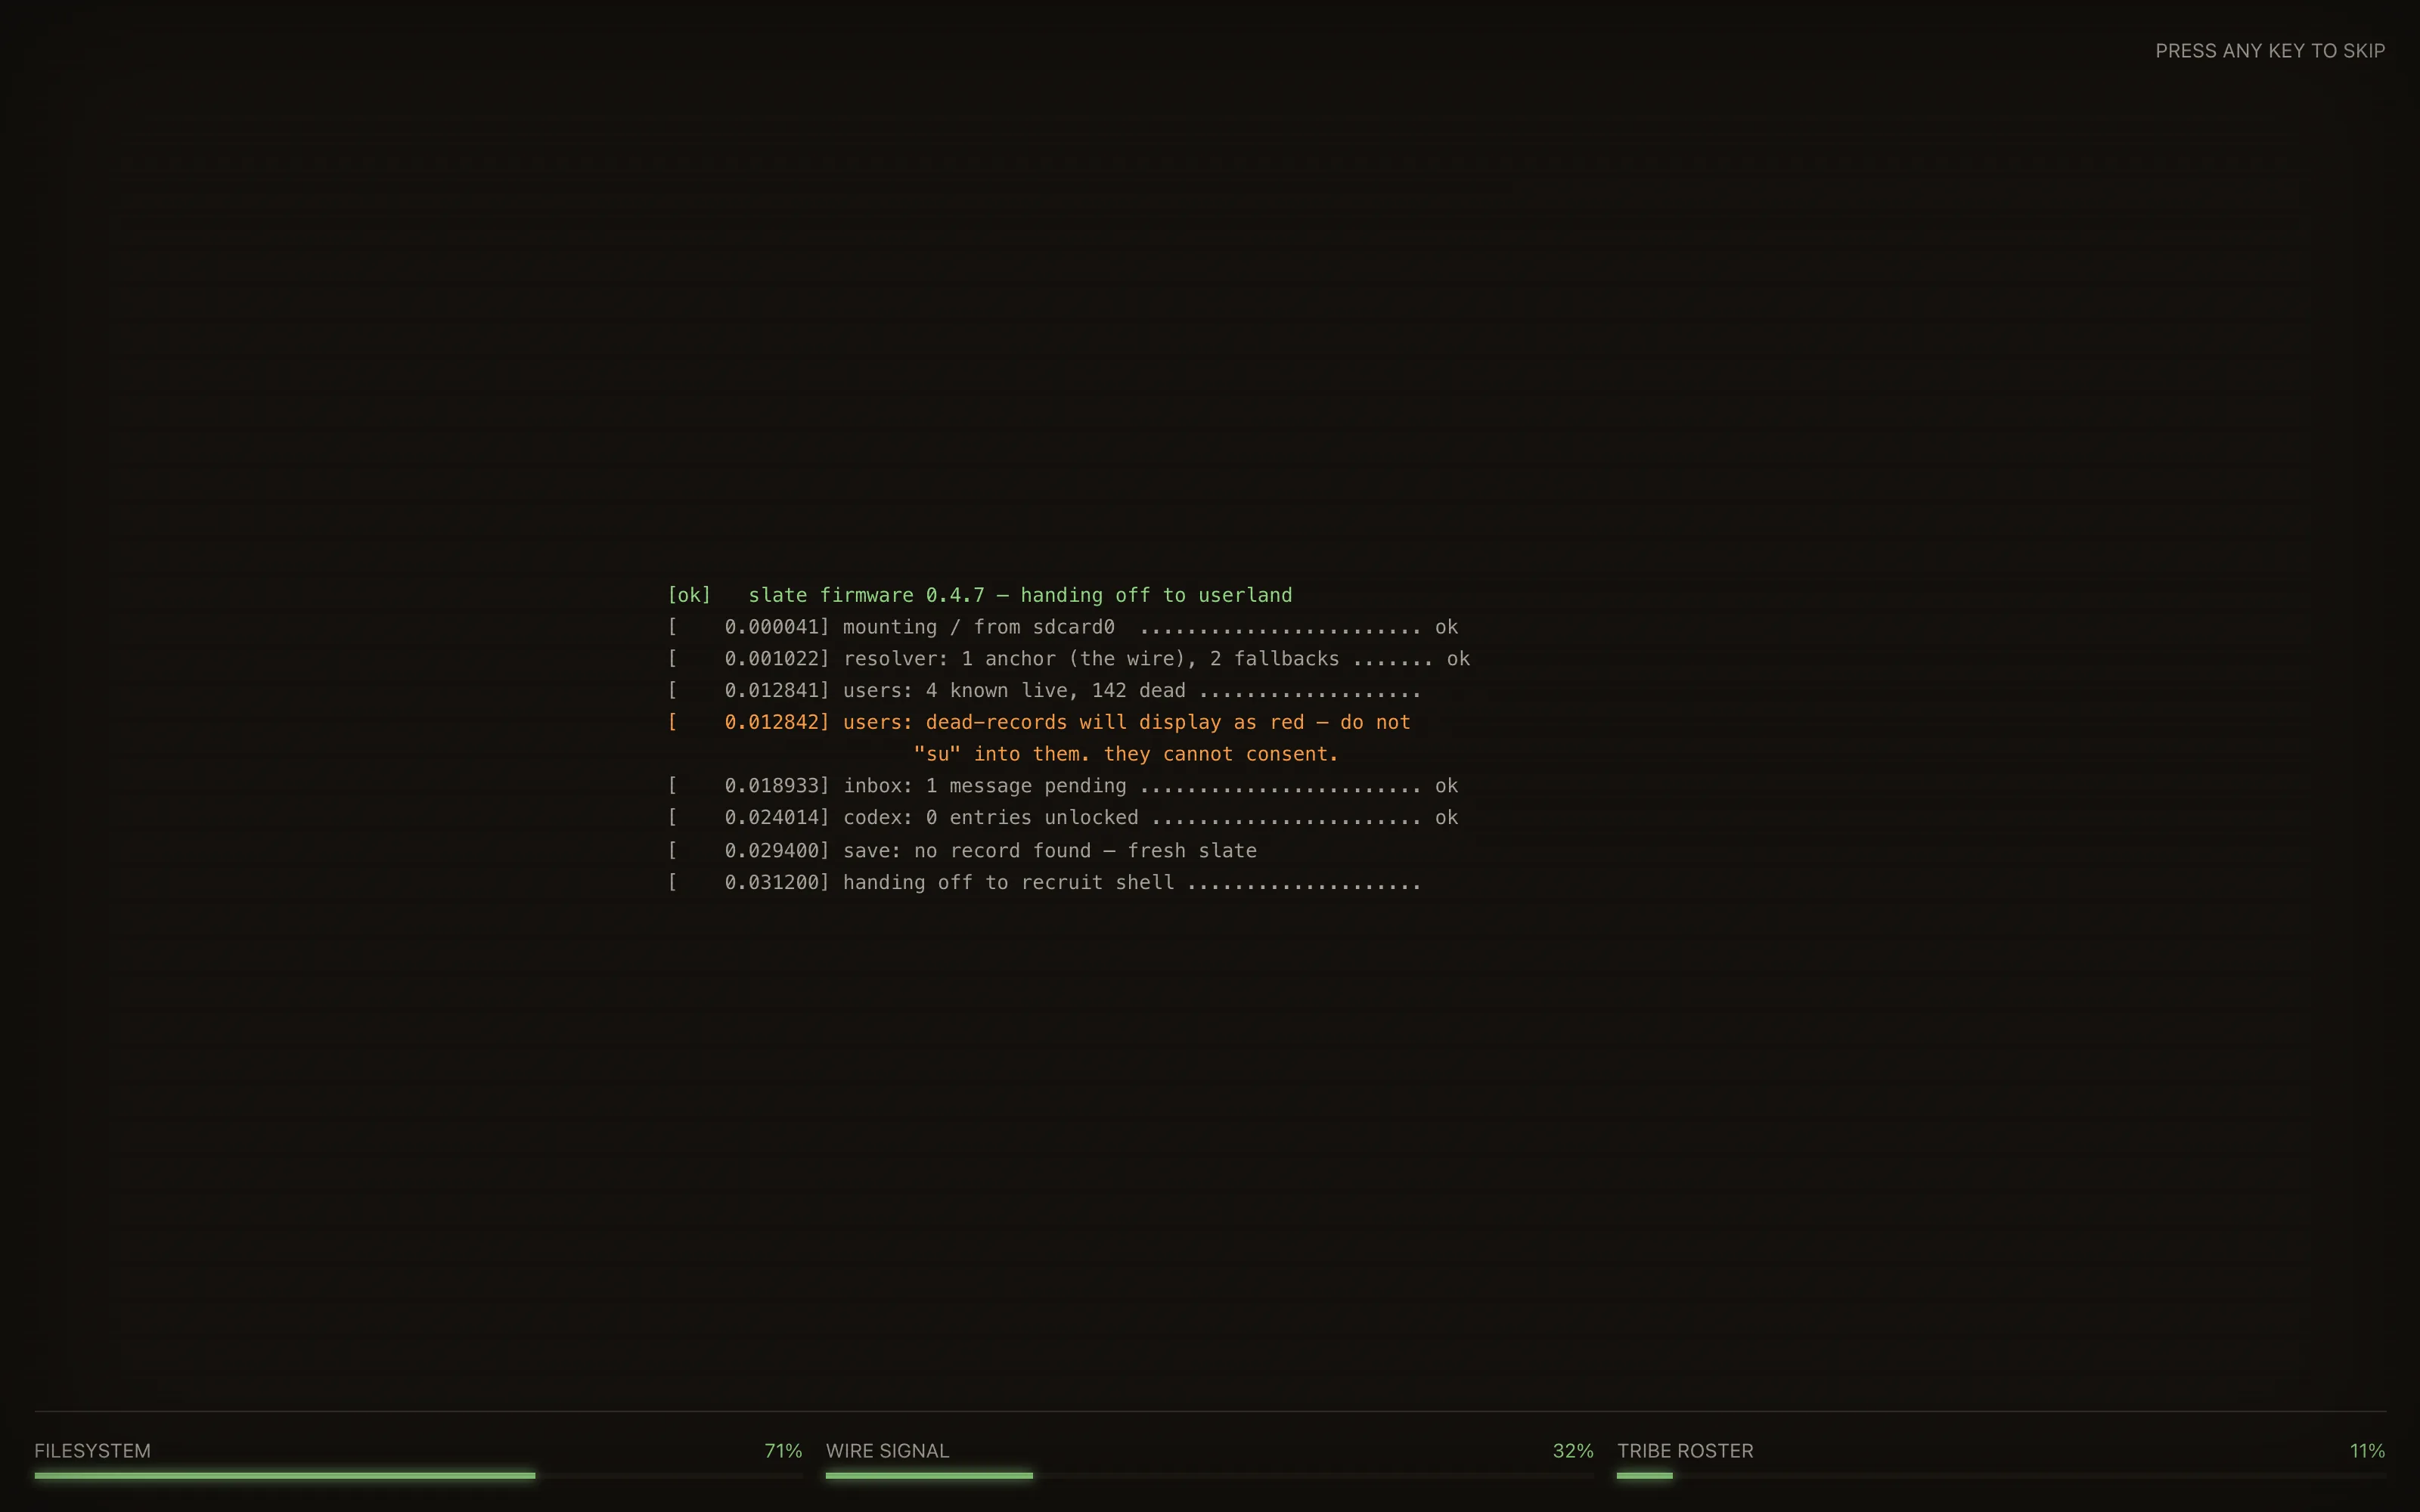Click the TRIBE ROSTER progress bar
Image resolution: width=2420 pixels, height=1512 pixels.
(x=2001, y=1475)
